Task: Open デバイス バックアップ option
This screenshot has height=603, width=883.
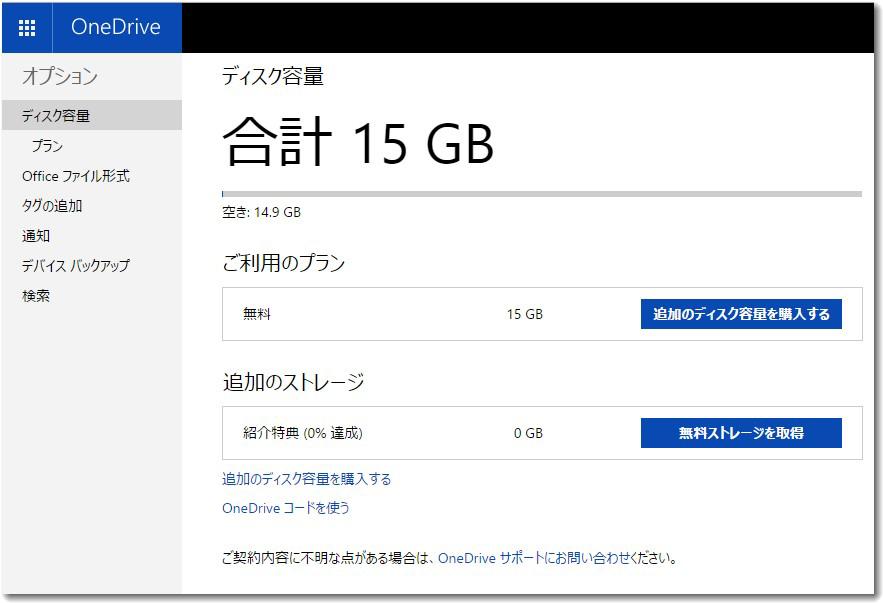Action: pos(75,265)
